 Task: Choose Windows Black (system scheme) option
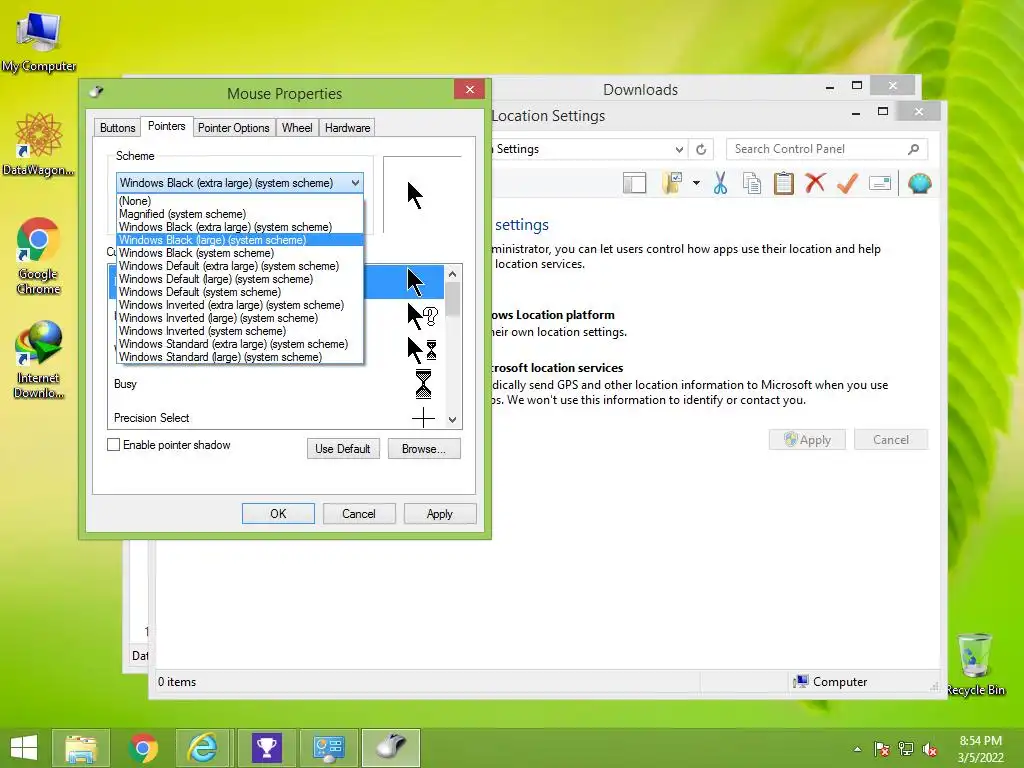coord(240,253)
